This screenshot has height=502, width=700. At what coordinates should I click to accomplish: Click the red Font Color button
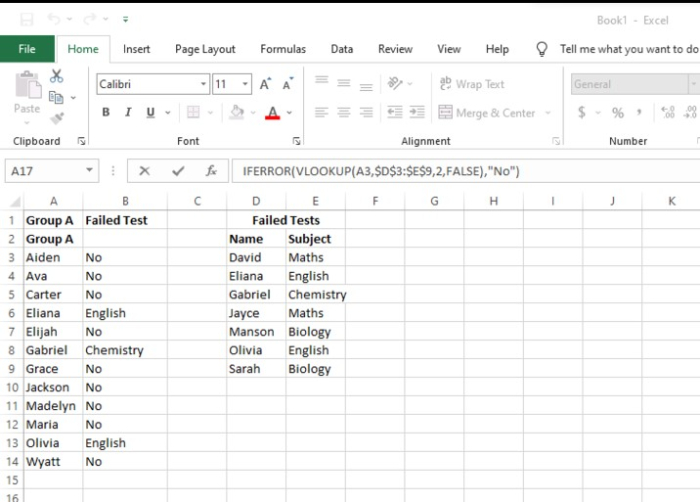click(x=272, y=113)
